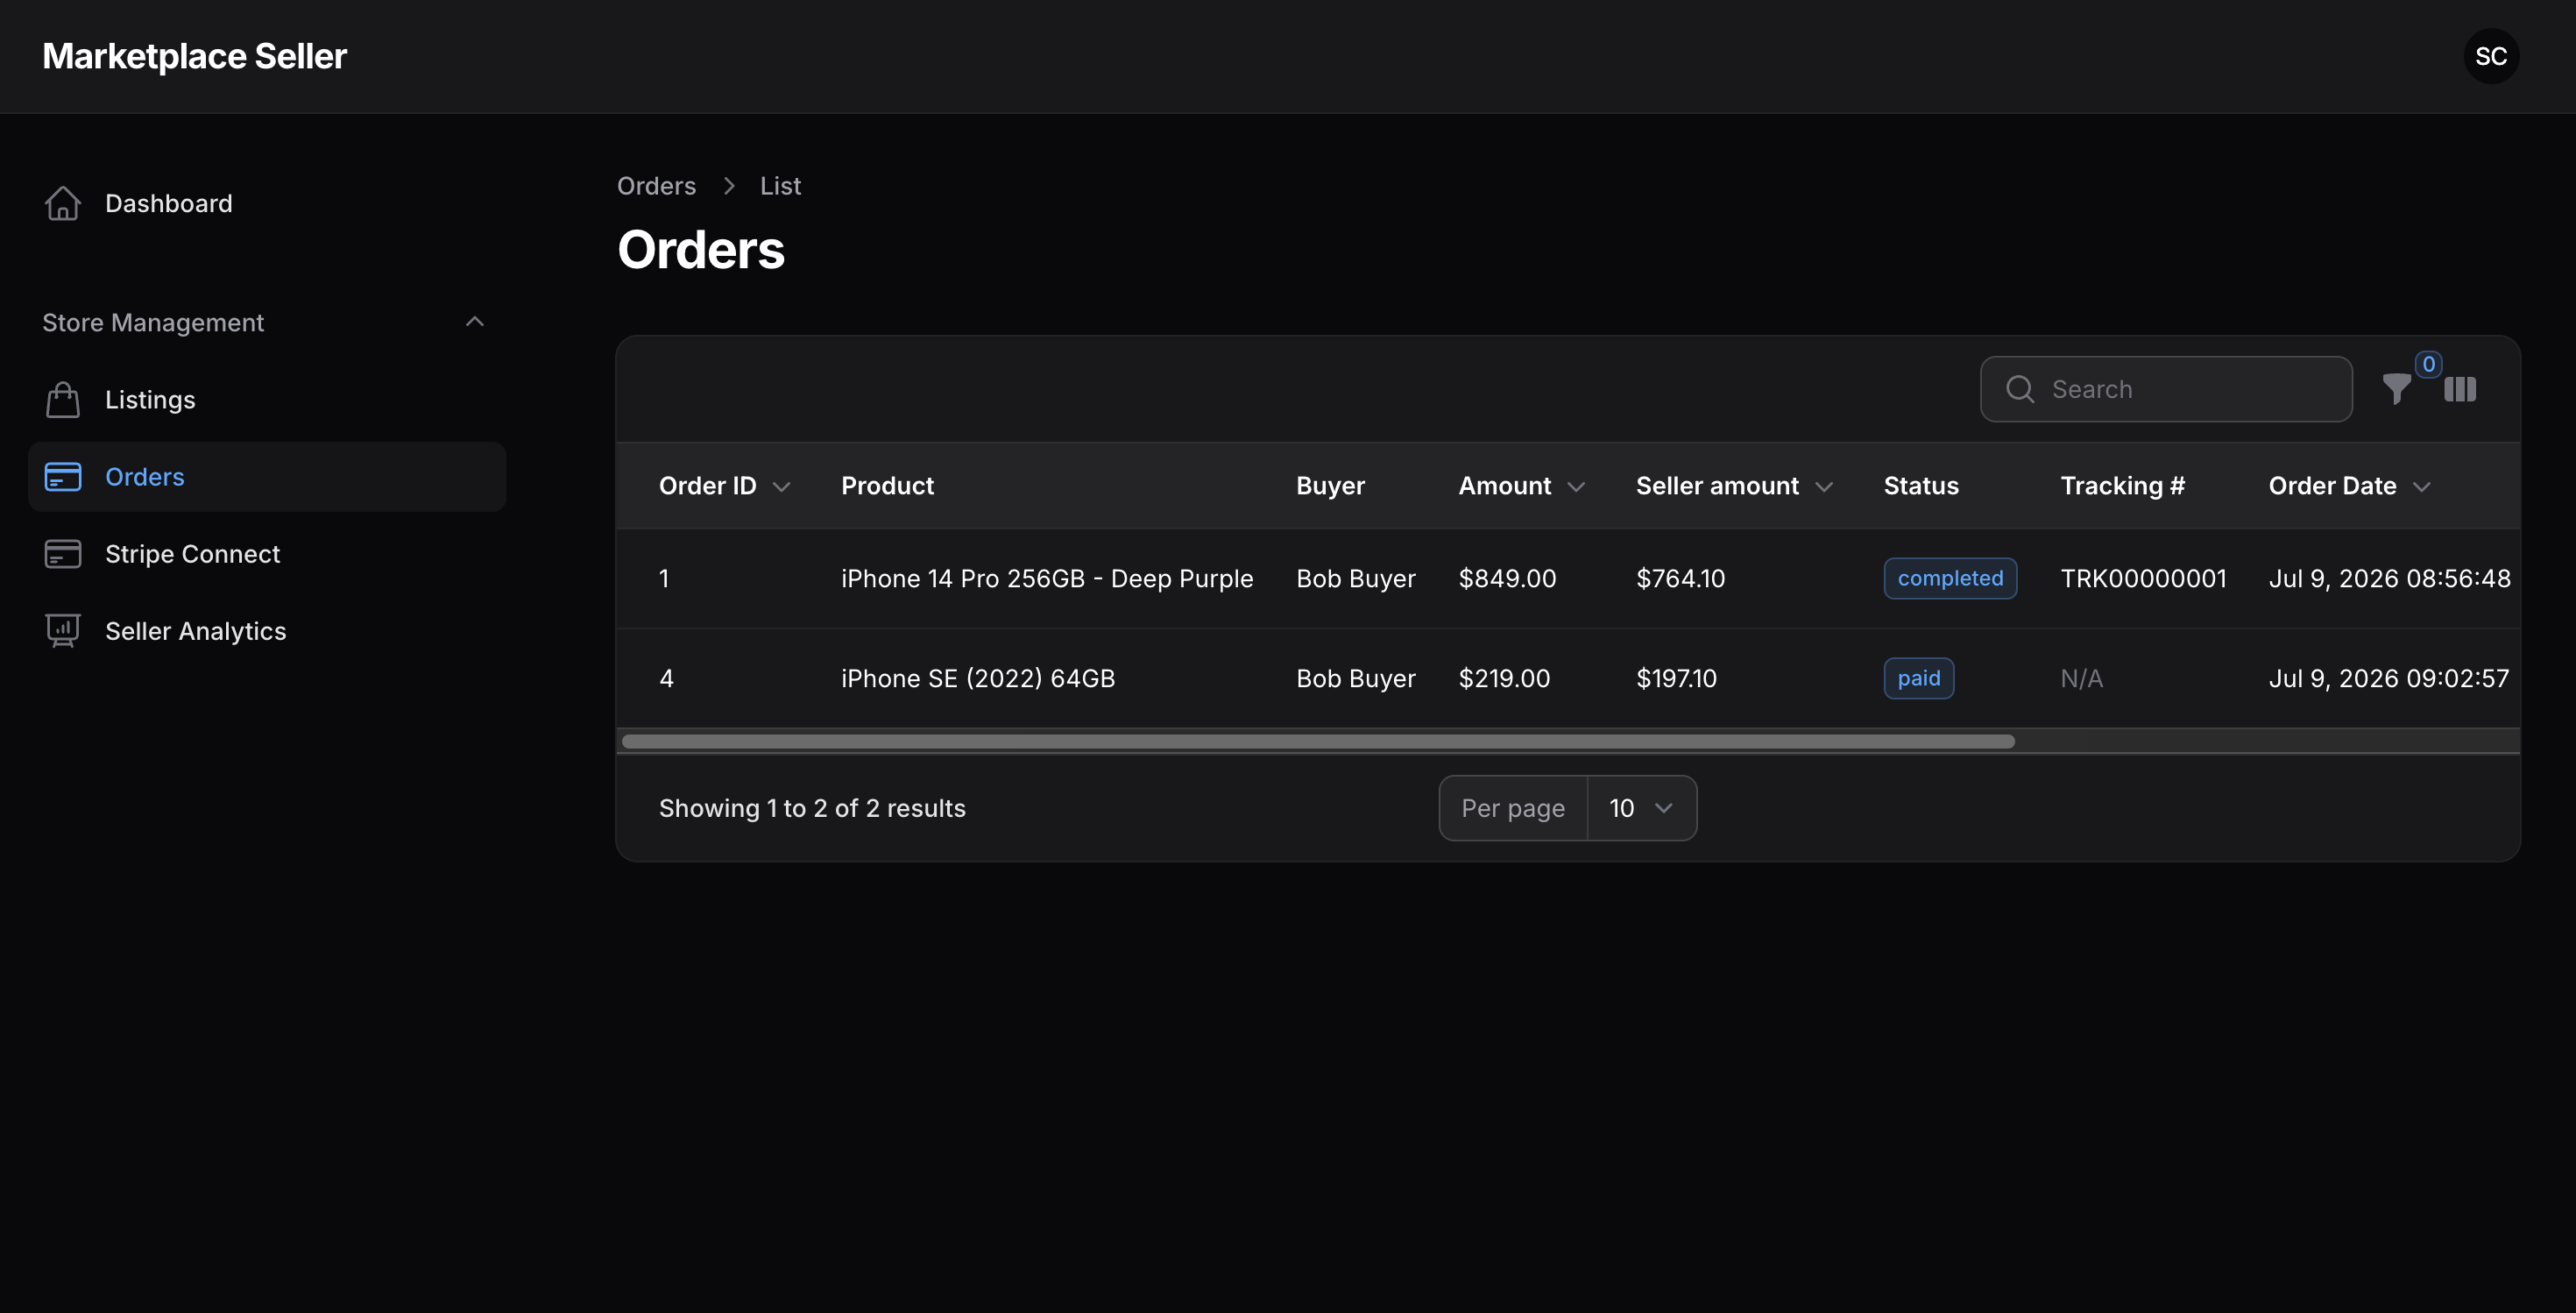Click date Jul 9, 2026 09:02:57

[2388, 678]
